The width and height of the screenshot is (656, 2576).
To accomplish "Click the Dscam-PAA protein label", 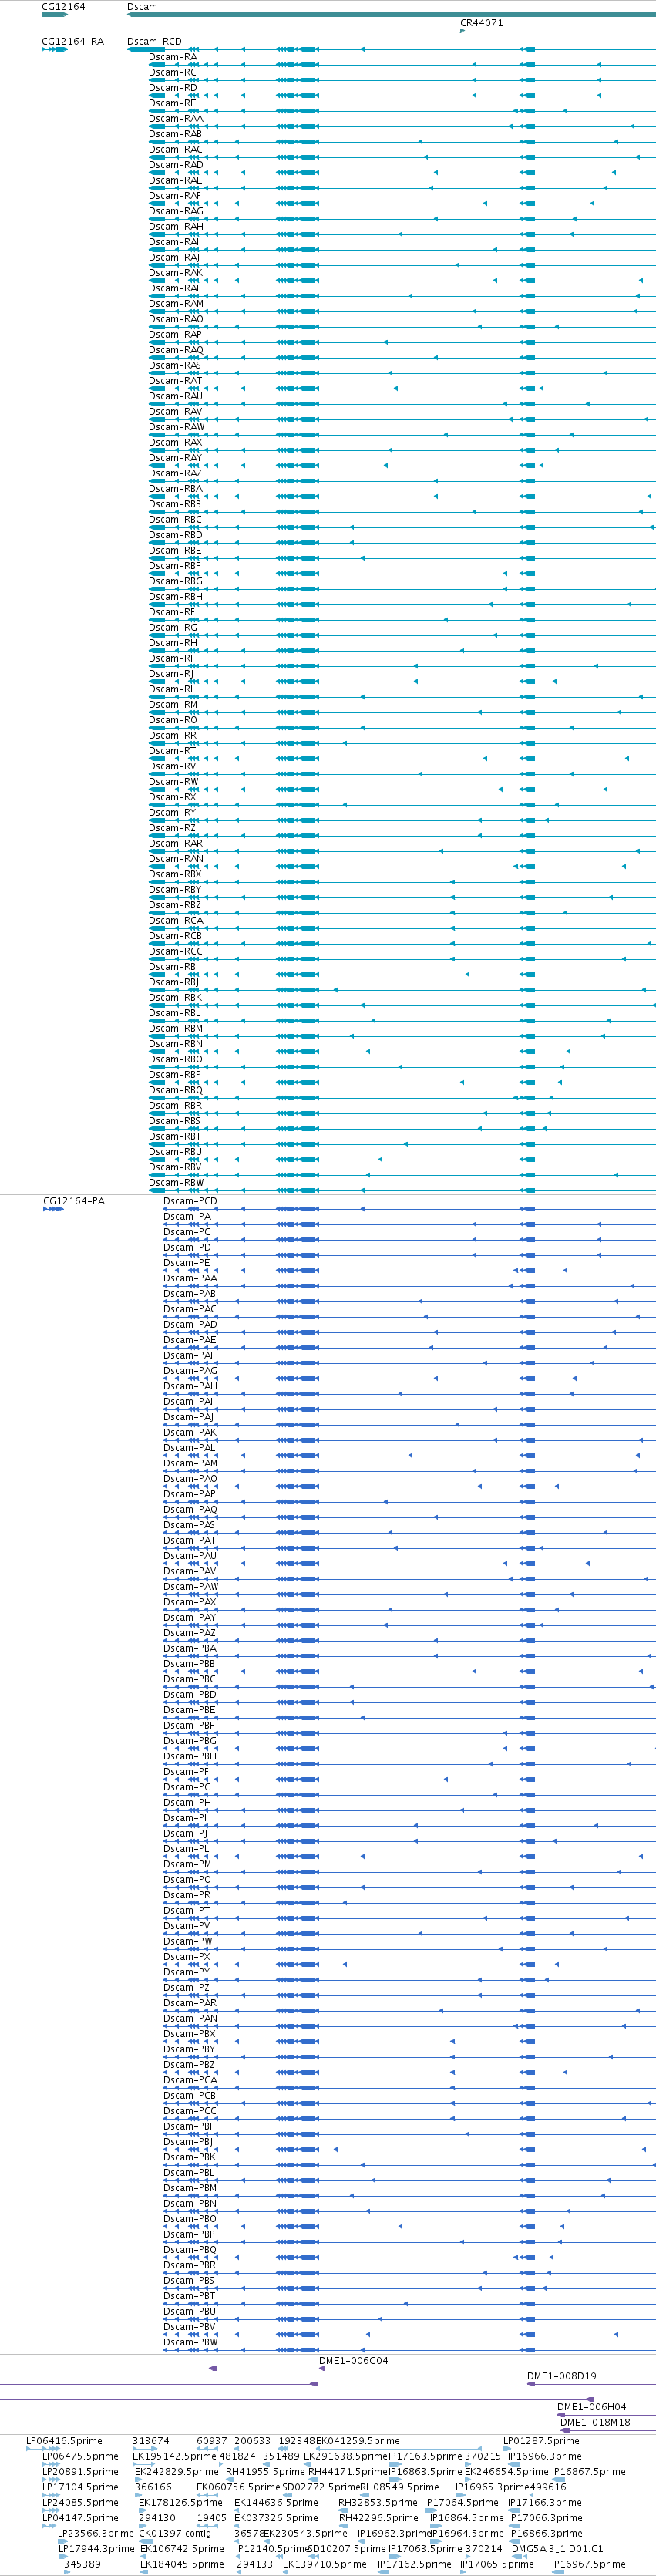I will point(190,1278).
